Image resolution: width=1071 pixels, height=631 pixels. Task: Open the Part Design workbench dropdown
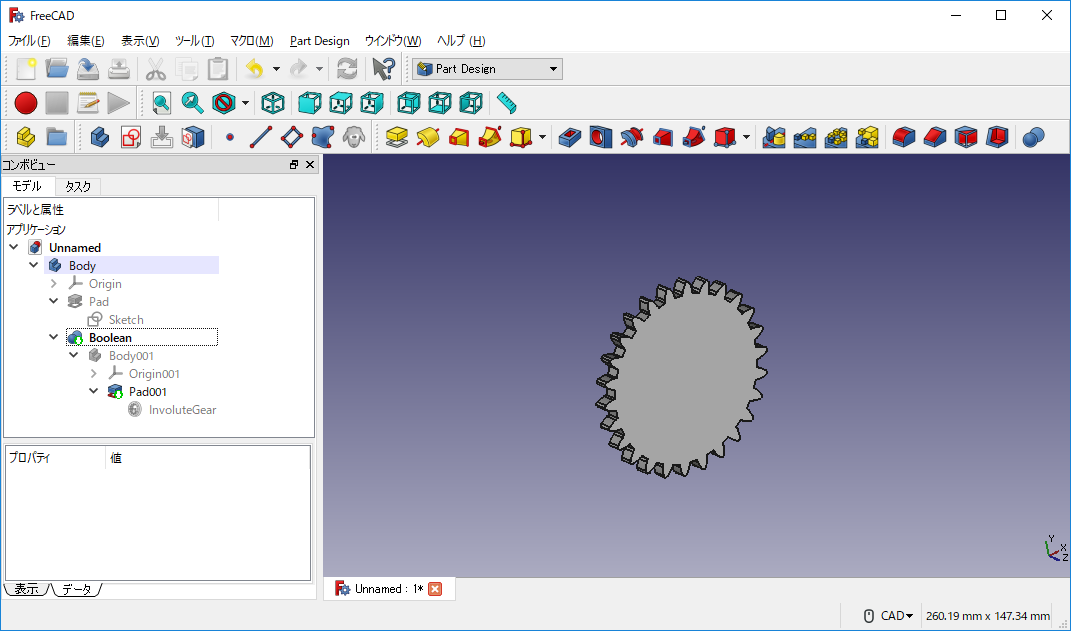coord(488,69)
